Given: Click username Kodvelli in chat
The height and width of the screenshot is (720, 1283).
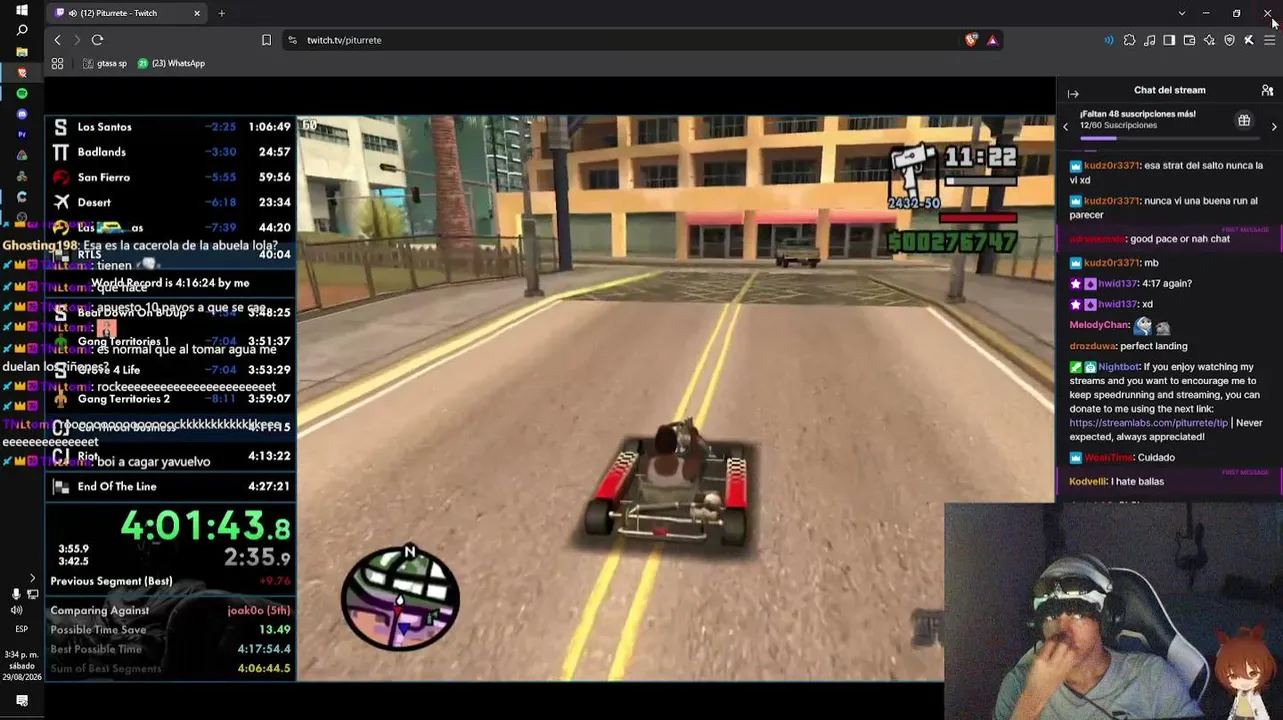Looking at the screenshot, I should tap(1088, 482).
